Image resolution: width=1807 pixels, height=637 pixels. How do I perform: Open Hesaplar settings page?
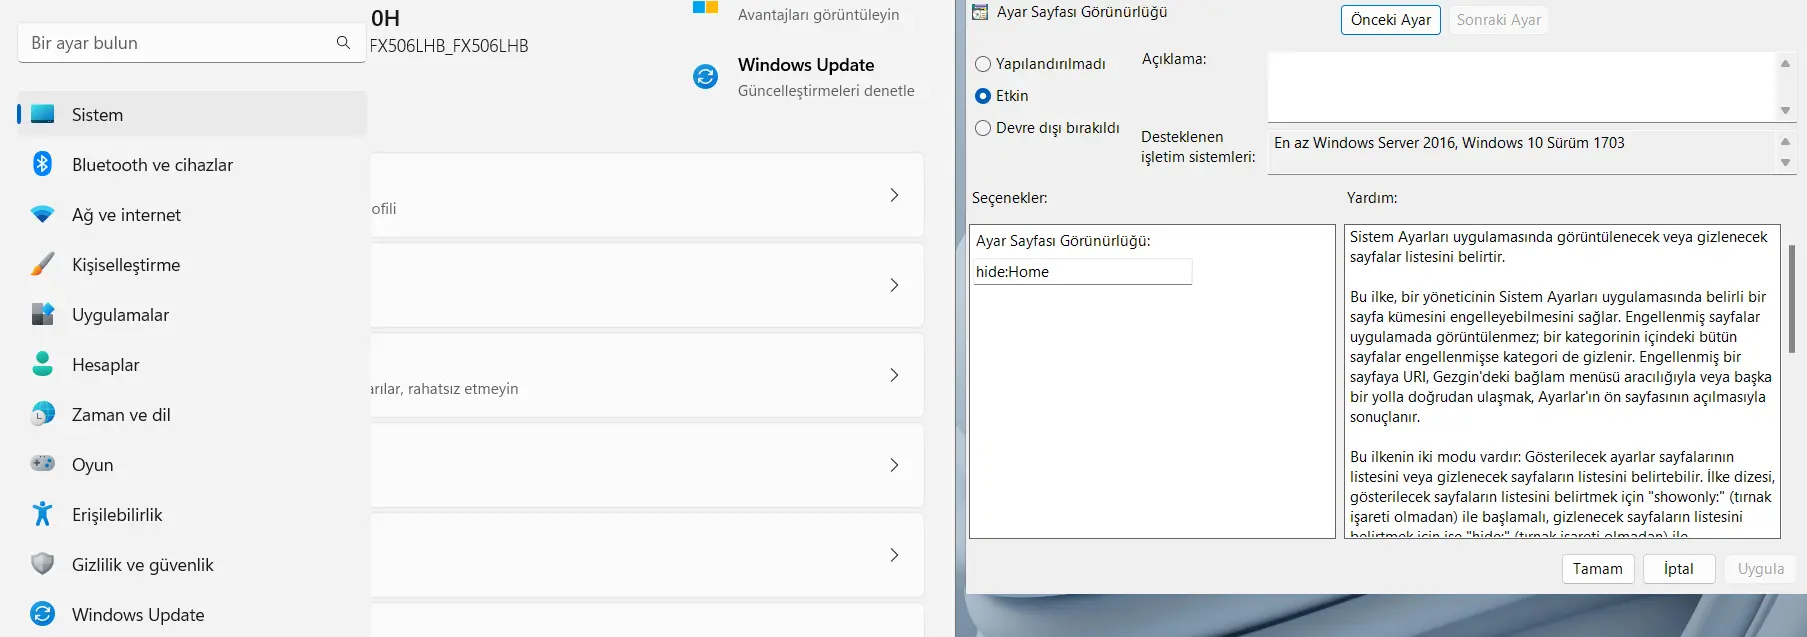pos(192,364)
